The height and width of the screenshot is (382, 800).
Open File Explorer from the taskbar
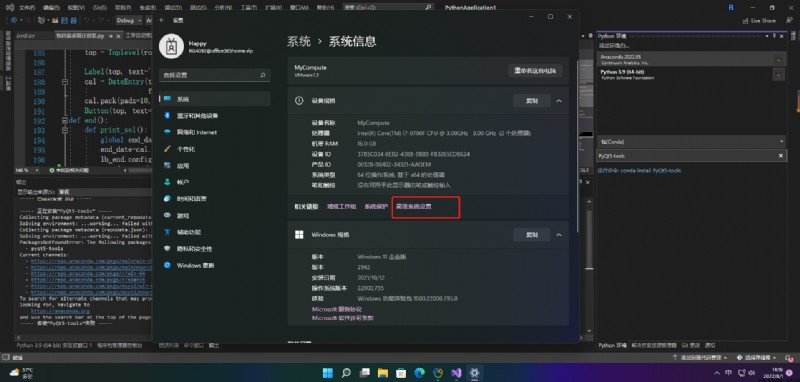coord(383,373)
